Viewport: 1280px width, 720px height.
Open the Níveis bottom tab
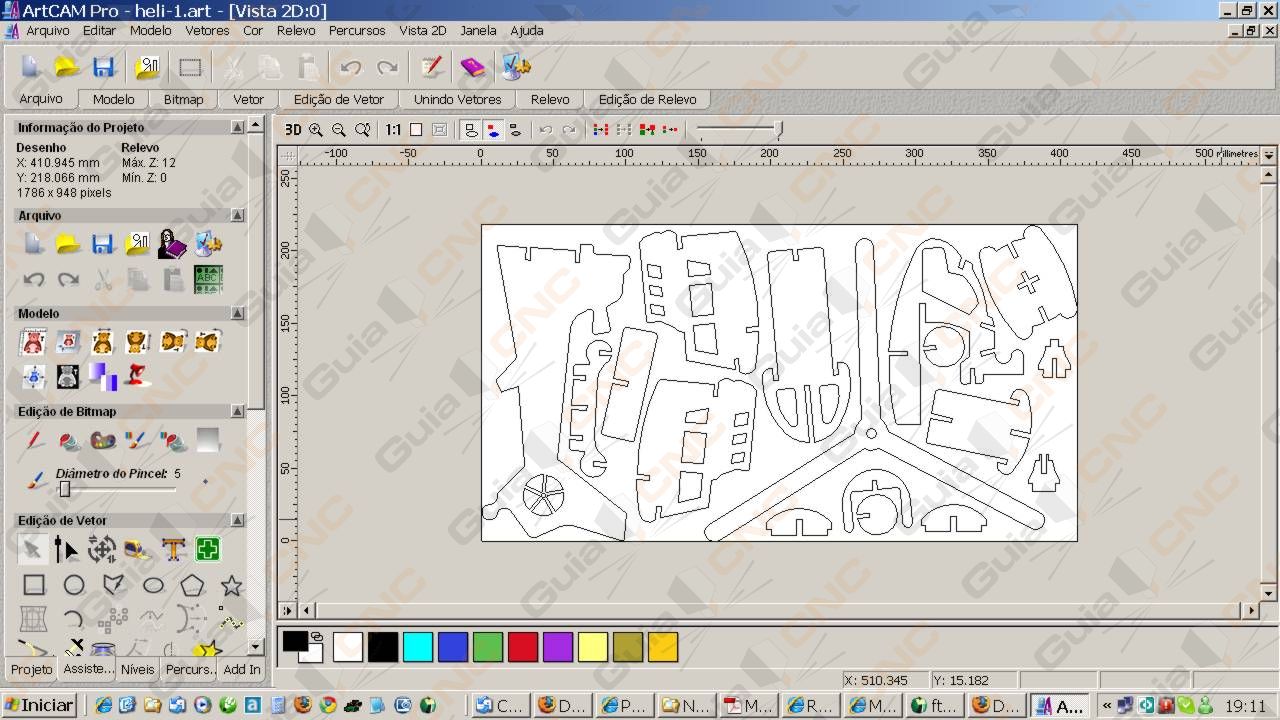[x=138, y=669]
